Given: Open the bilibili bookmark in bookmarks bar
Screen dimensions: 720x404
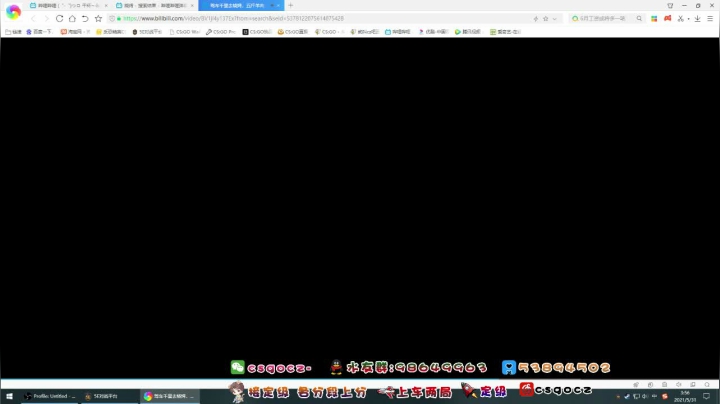Looking at the screenshot, I should pos(398,32).
